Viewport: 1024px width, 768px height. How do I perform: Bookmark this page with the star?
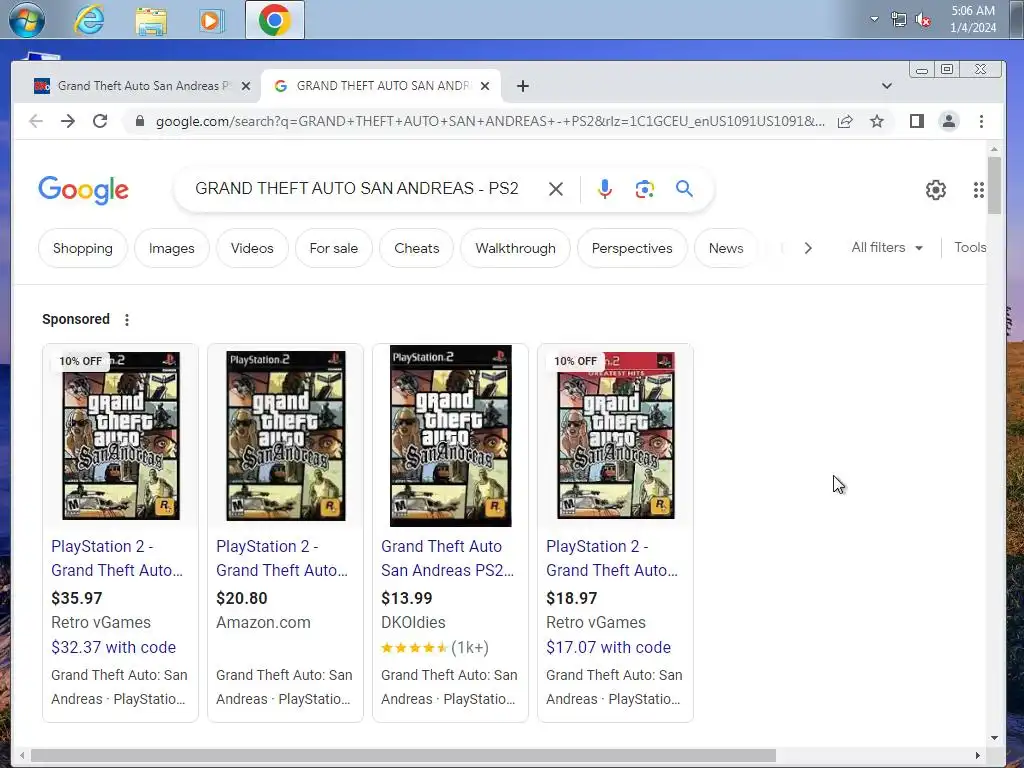click(877, 121)
